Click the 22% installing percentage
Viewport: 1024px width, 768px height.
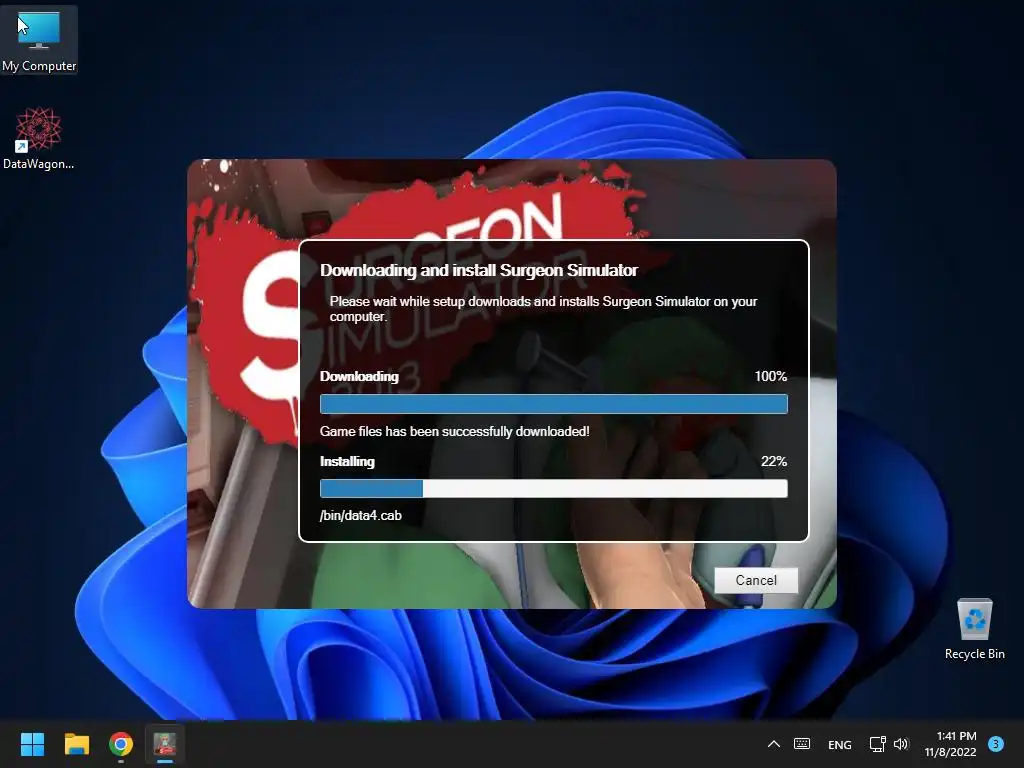[774, 461]
